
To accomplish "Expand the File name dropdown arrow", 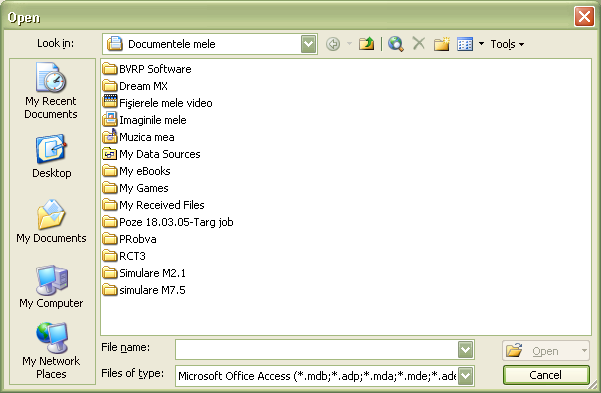I will [x=465, y=350].
